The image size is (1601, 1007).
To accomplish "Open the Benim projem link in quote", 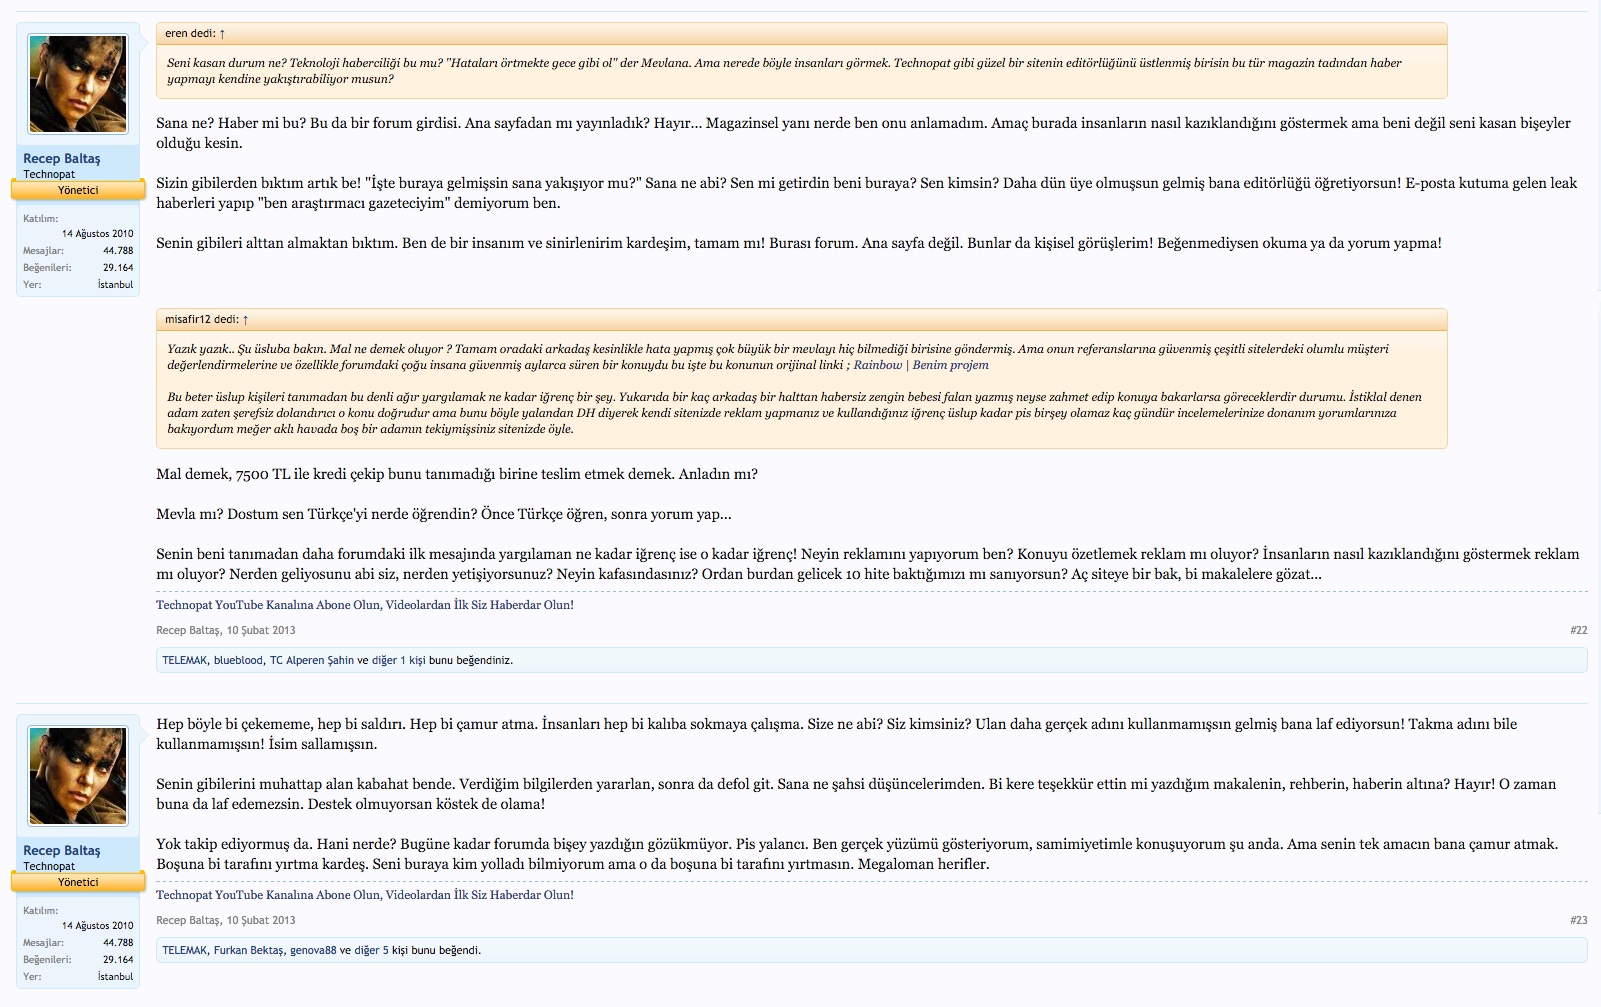I will [x=950, y=365].
